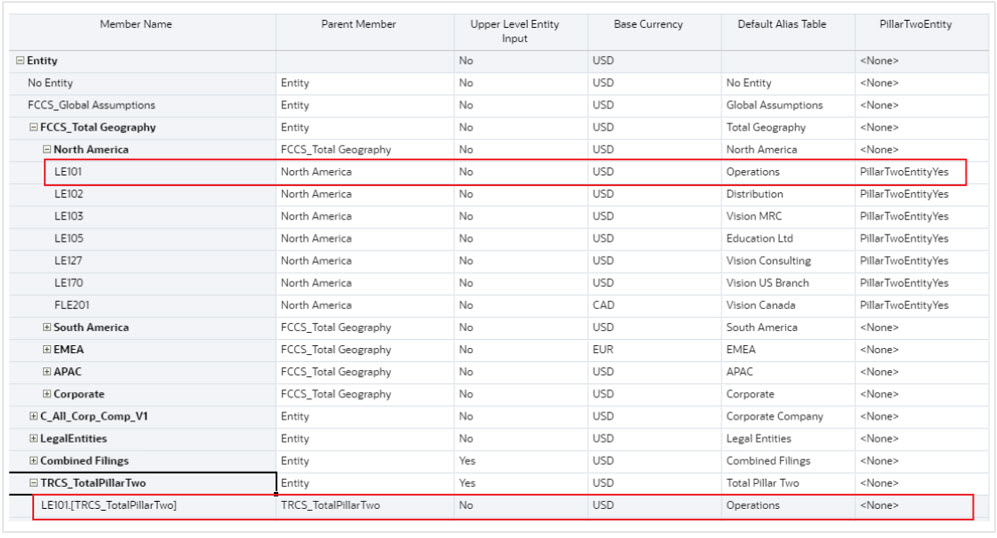Collapse FCCS_Total Geography node
Viewport: 997px width, 538px height.
coord(33,127)
